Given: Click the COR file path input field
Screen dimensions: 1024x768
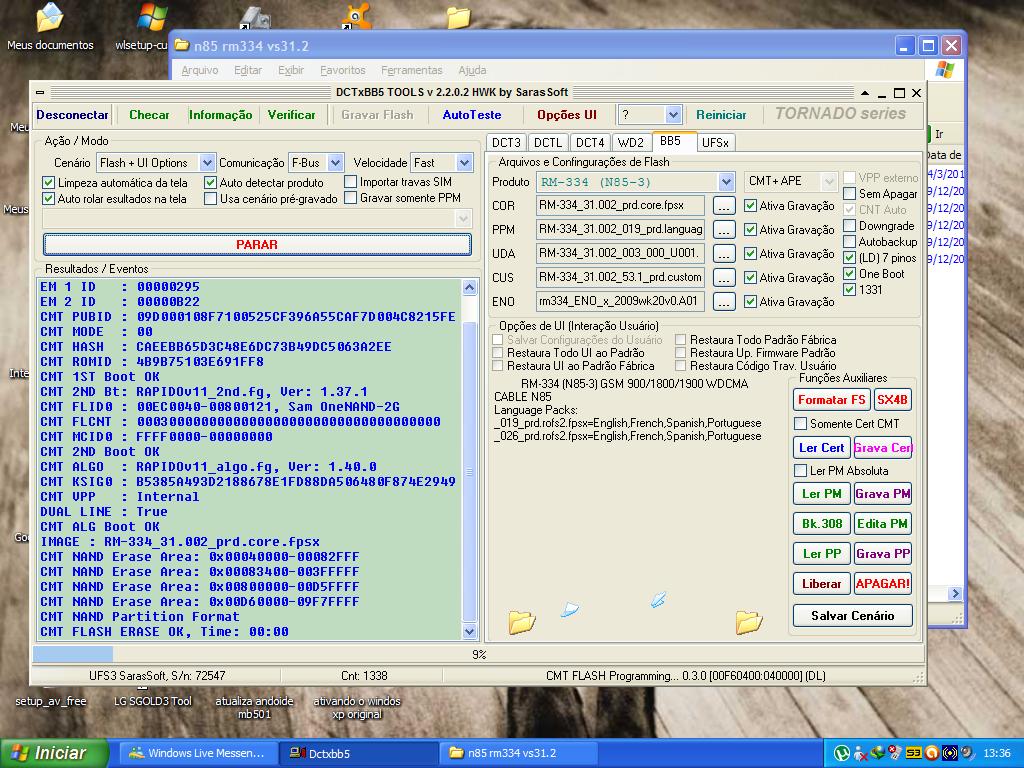Looking at the screenshot, I should pos(620,206).
